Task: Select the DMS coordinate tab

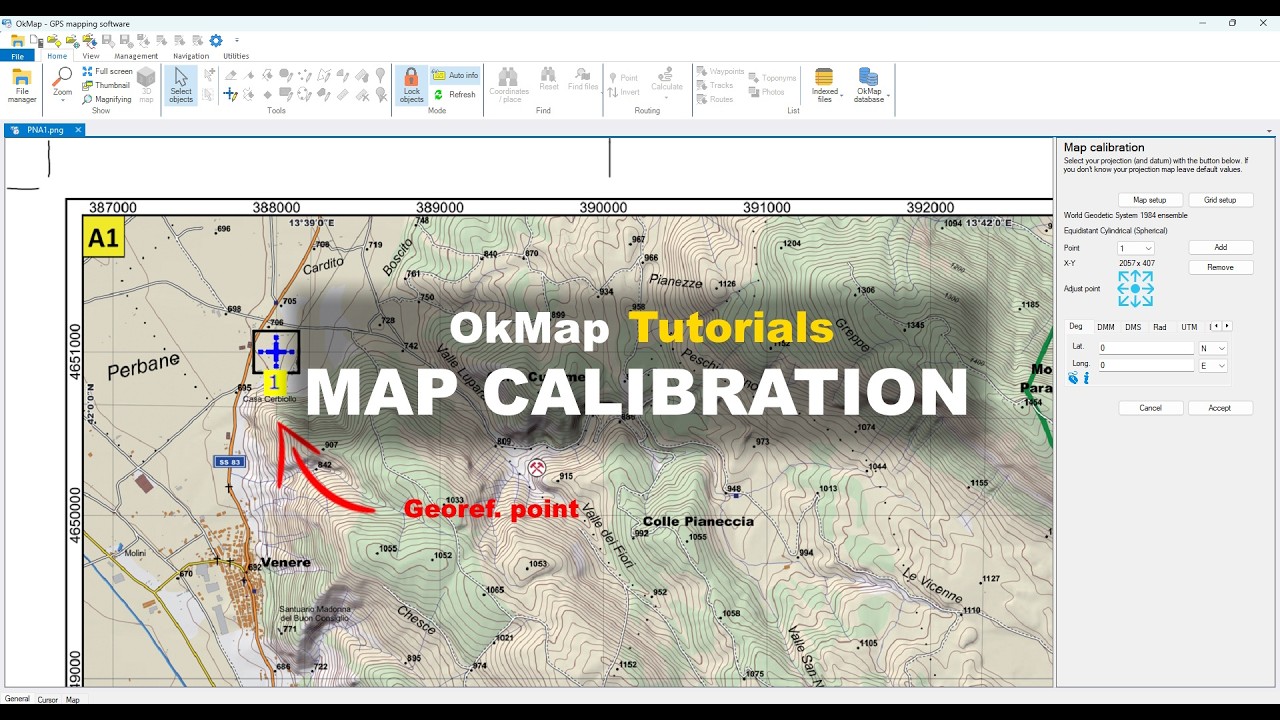Action: tap(1133, 327)
